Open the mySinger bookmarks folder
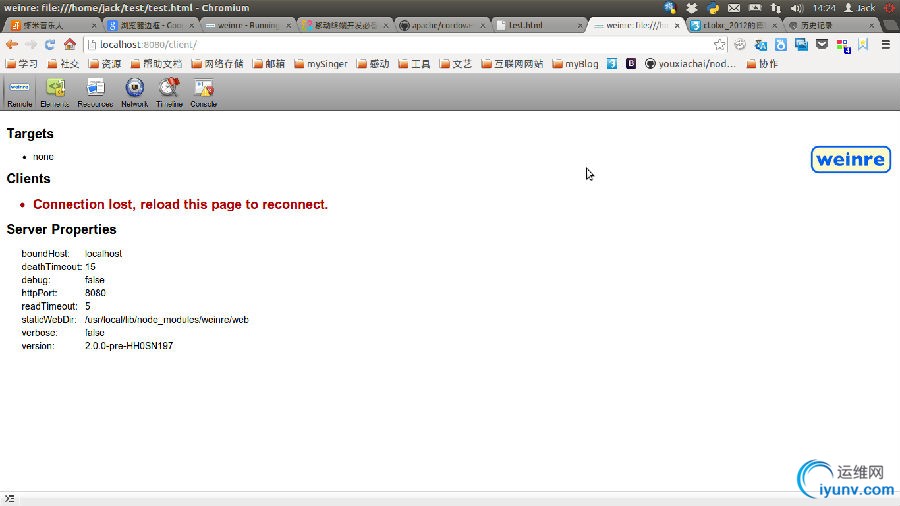This screenshot has width=900, height=506. click(321, 64)
